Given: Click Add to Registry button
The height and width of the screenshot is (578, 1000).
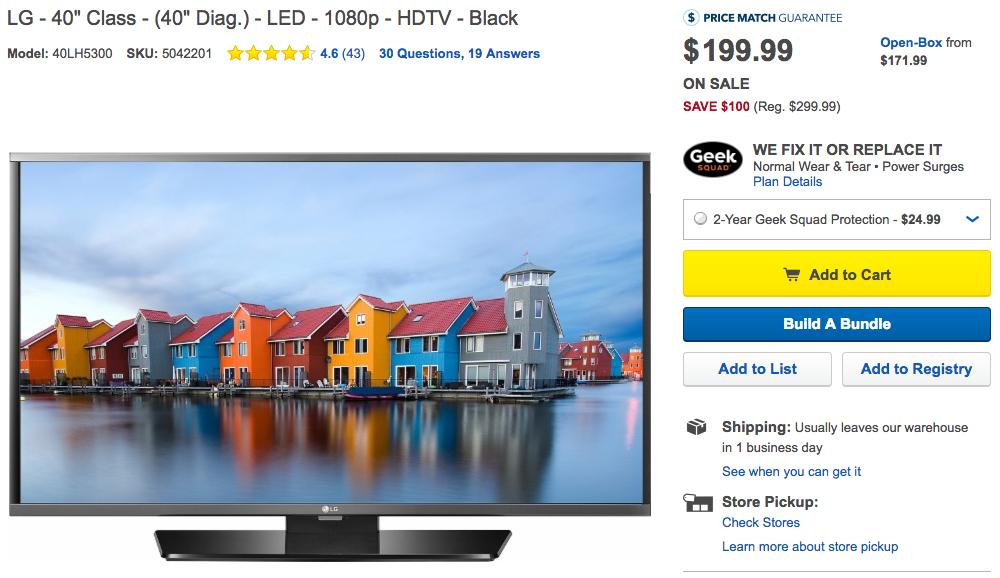Looking at the screenshot, I should click(x=916, y=369).
